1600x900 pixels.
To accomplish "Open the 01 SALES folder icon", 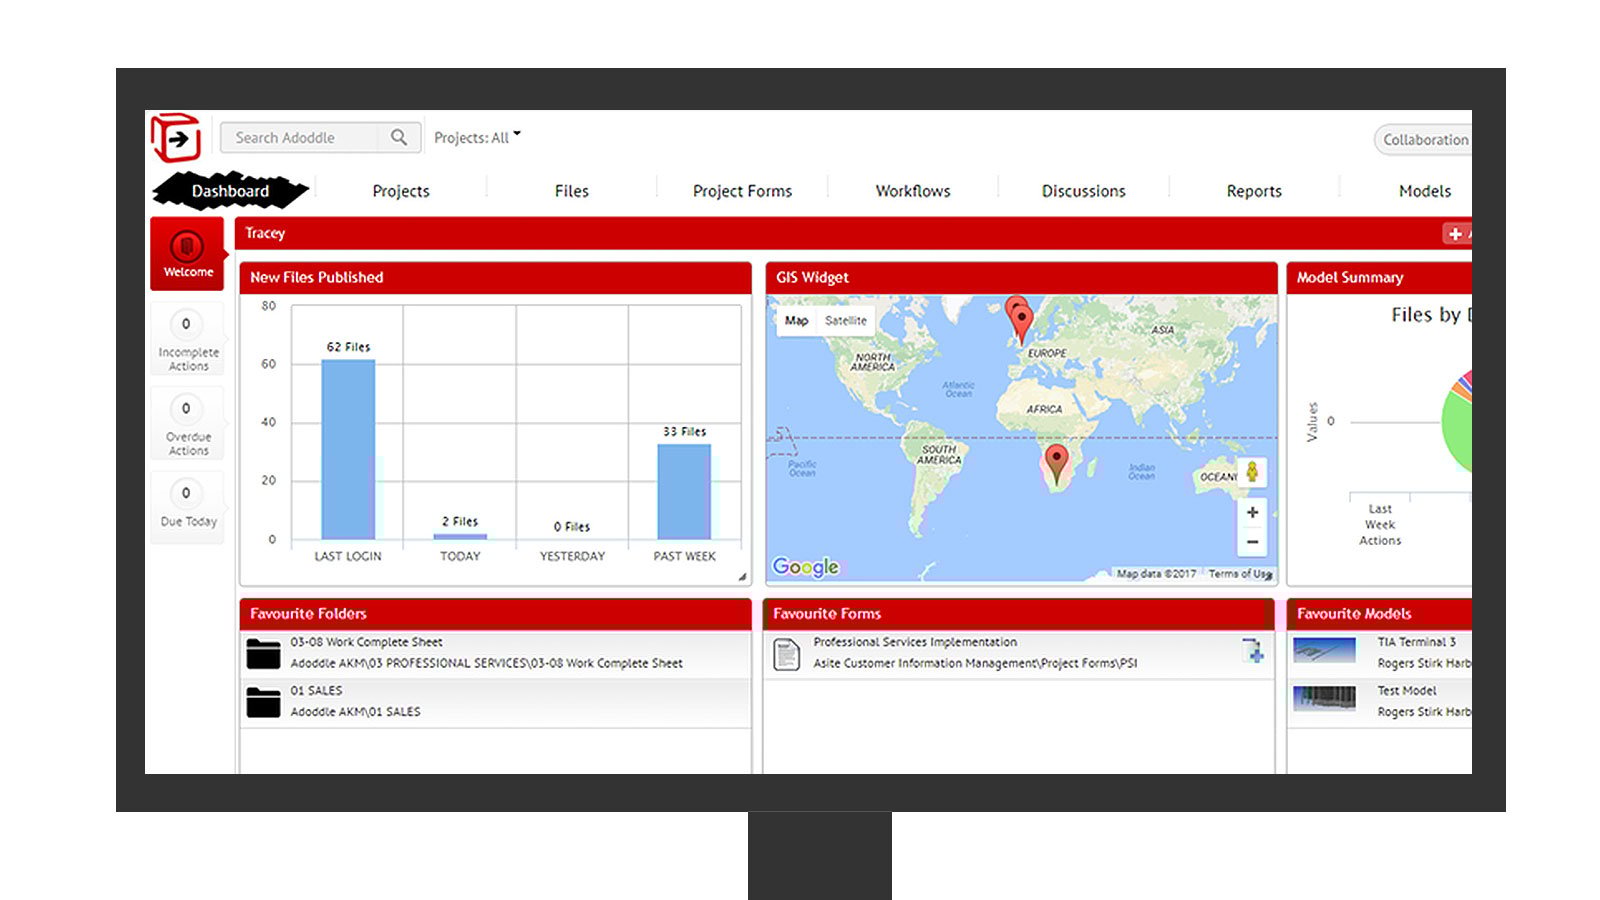I will pyautogui.click(x=264, y=702).
